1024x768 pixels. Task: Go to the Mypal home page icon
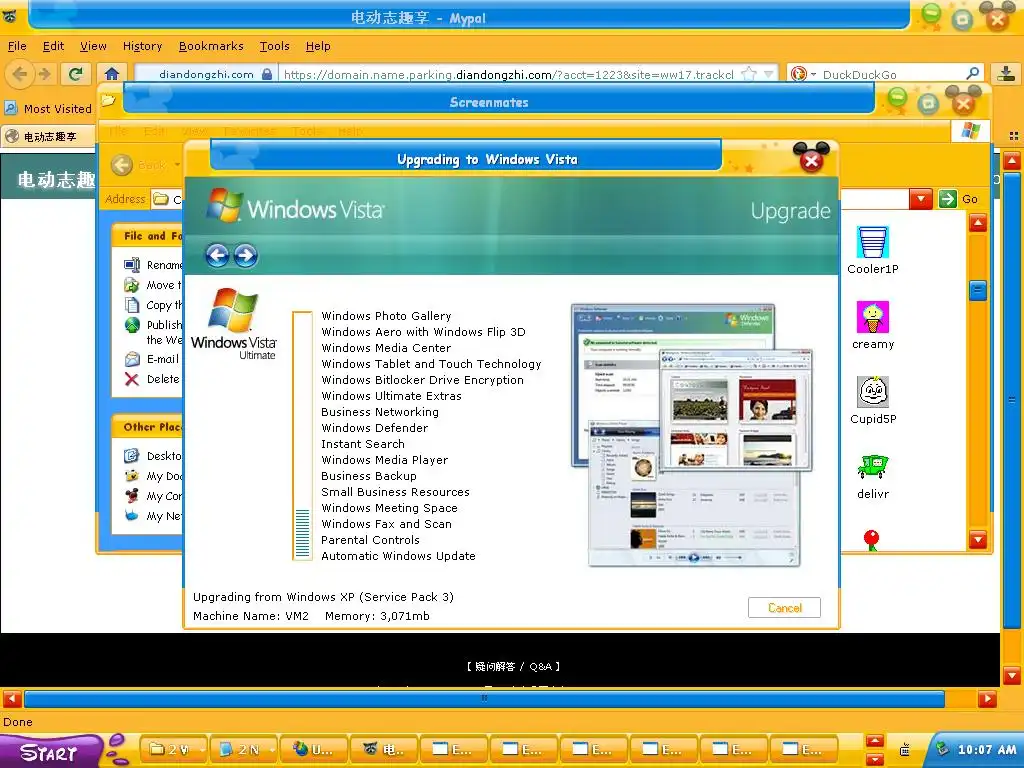tap(112, 74)
